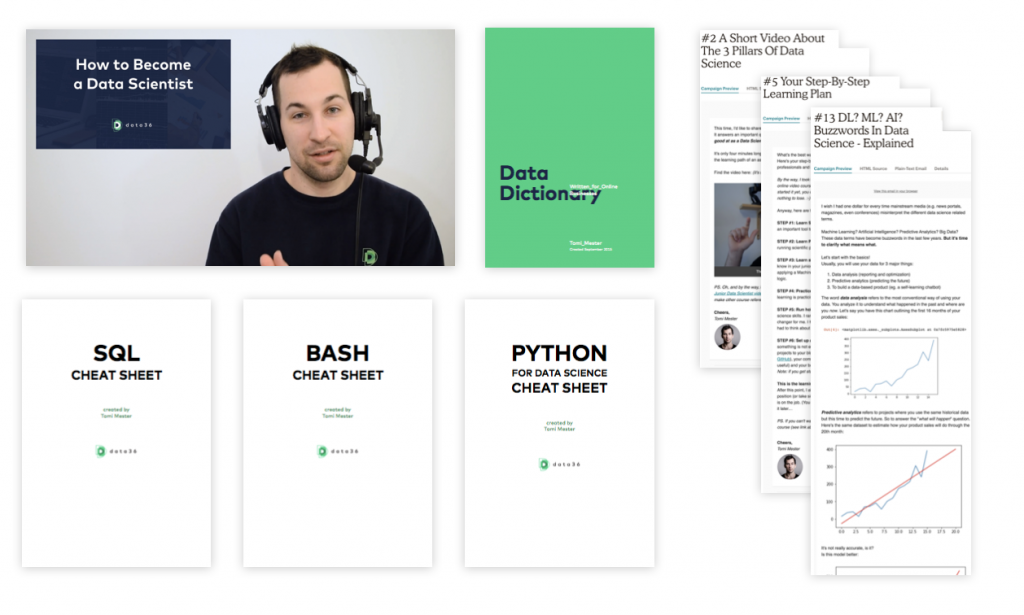The height and width of the screenshot is (615, 1024).
Task: Select Campaign Preview tab in the #13 email
Action: point(833,168)
